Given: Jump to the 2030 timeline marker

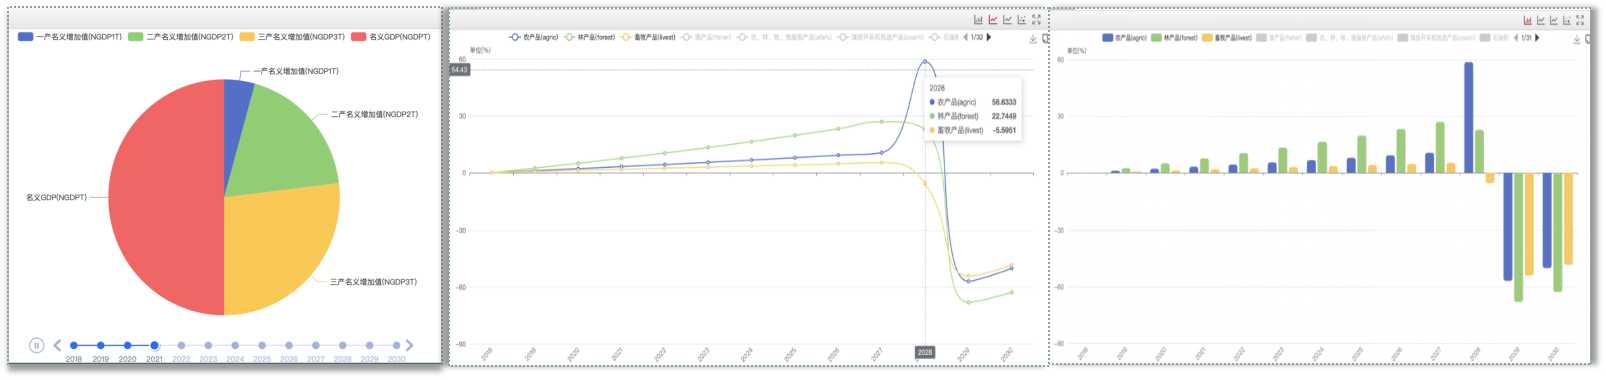Looking at the screenshot, I should 396,345.
